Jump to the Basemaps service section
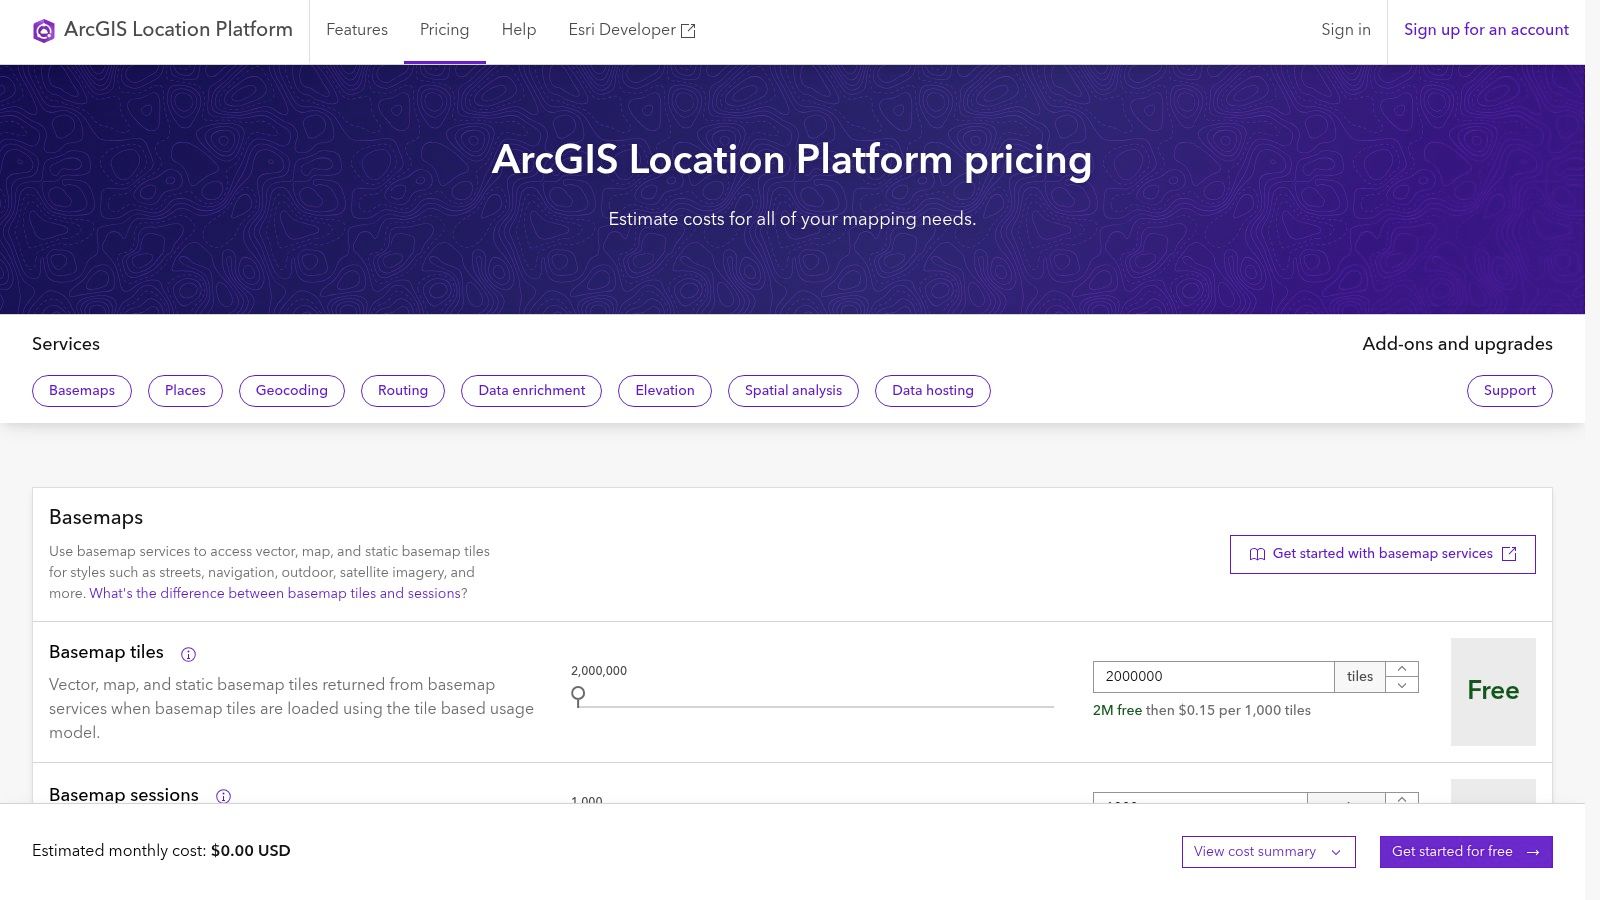Screen dimensions: 1600x900 click(x=82, y=391)
